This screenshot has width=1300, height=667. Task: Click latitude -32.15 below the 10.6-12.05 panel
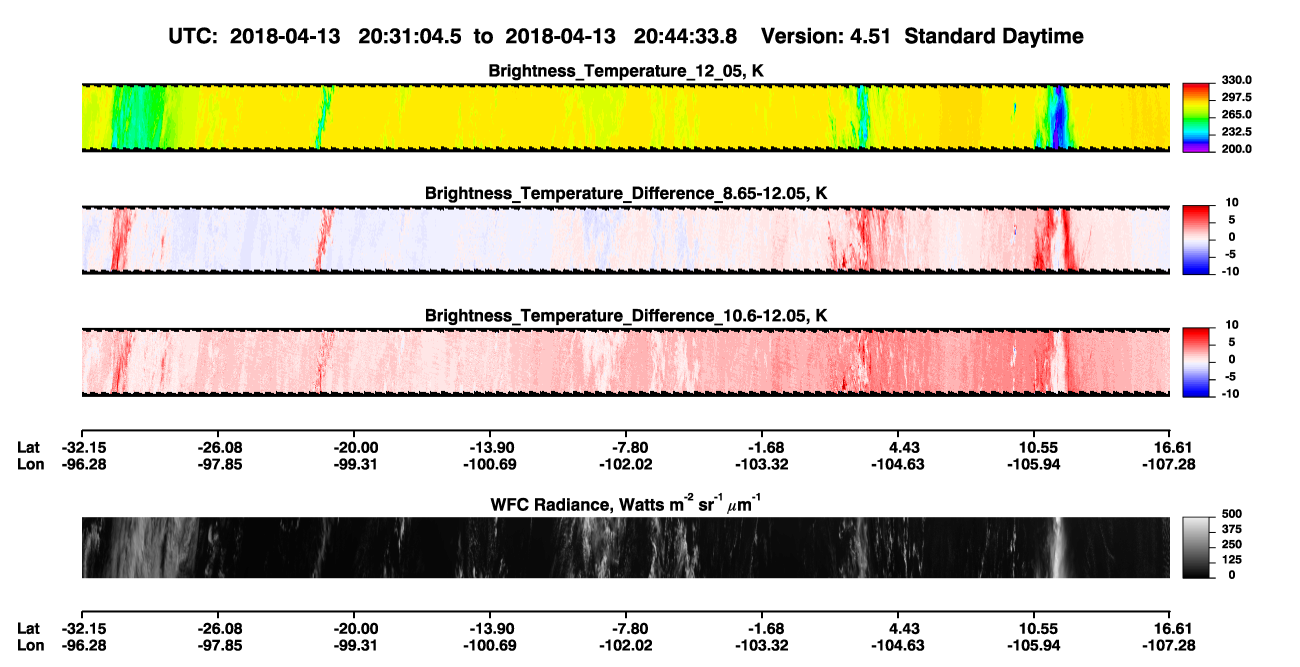point(85,447)
